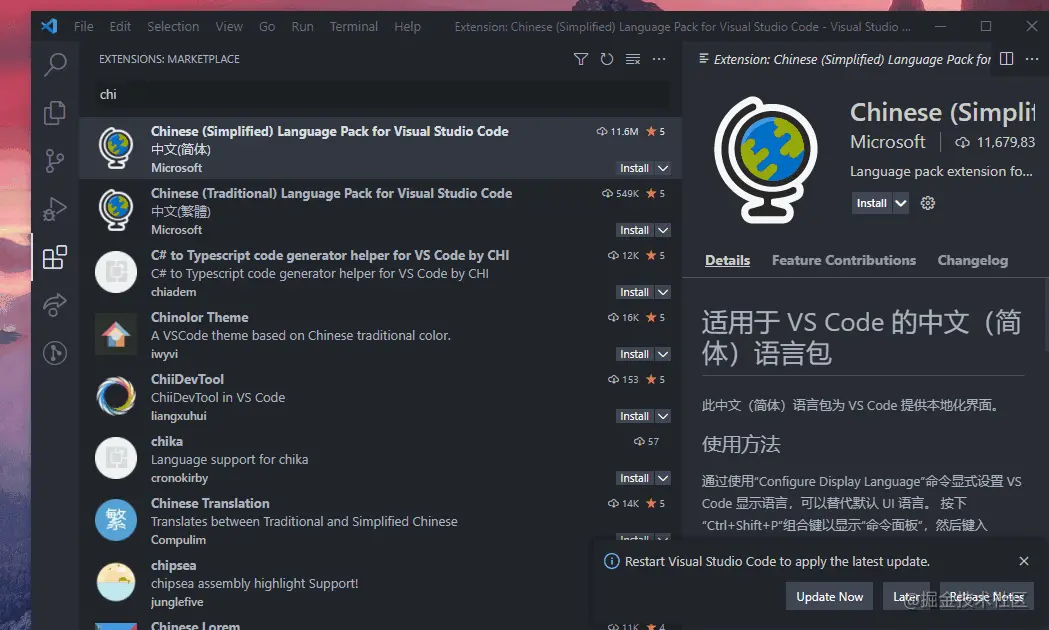Image resolution: width=1049 pixels, height=630 pixels.
Task: Install the ChiiDevTool extension
Action: point(634,416)
